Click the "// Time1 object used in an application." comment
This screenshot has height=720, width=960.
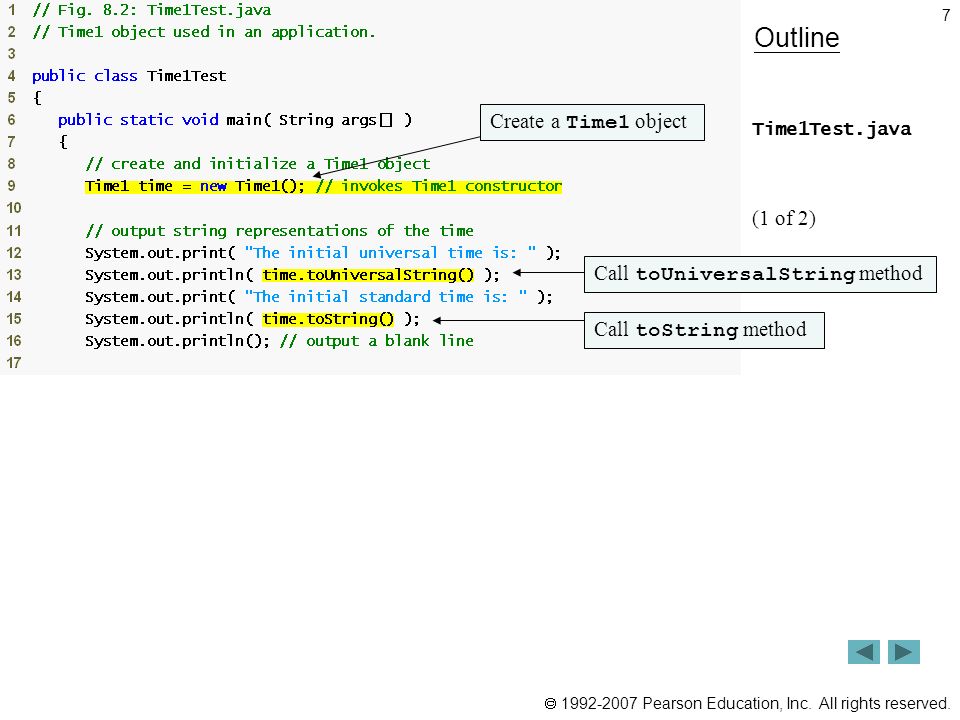click(204, 32)
